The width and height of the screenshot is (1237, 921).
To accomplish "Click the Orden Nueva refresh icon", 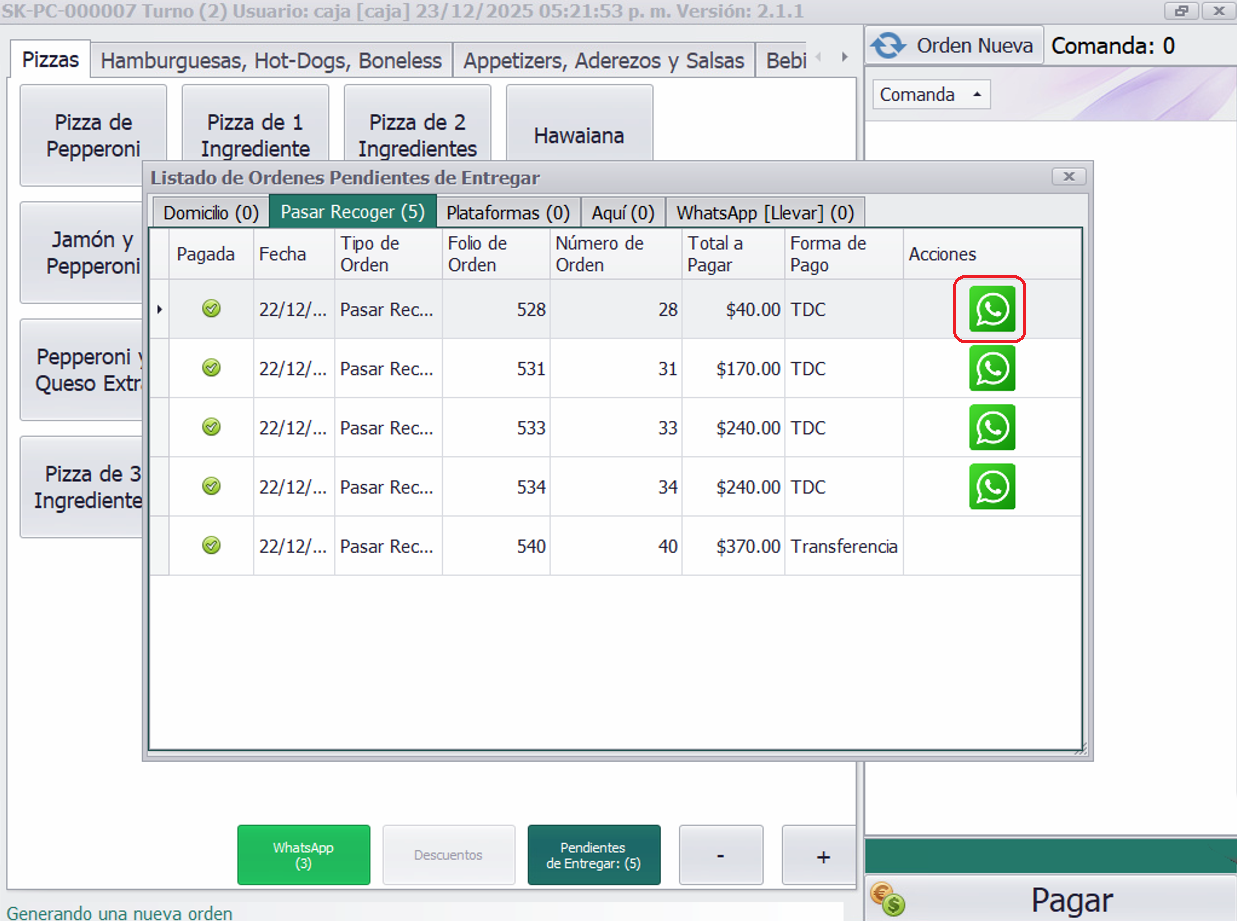I will coord(886,46).
